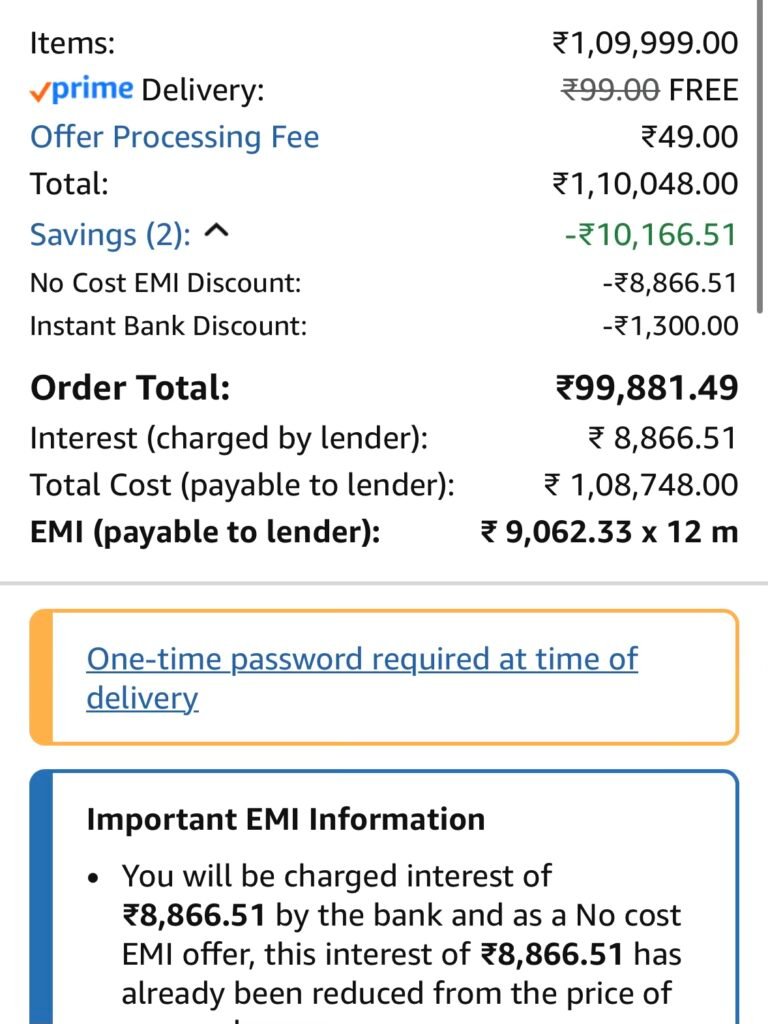Tap the green total savings amount -₹10,166.51
Screen dimensions: 768x1024
pyautogui.click(x=649, y=235)
